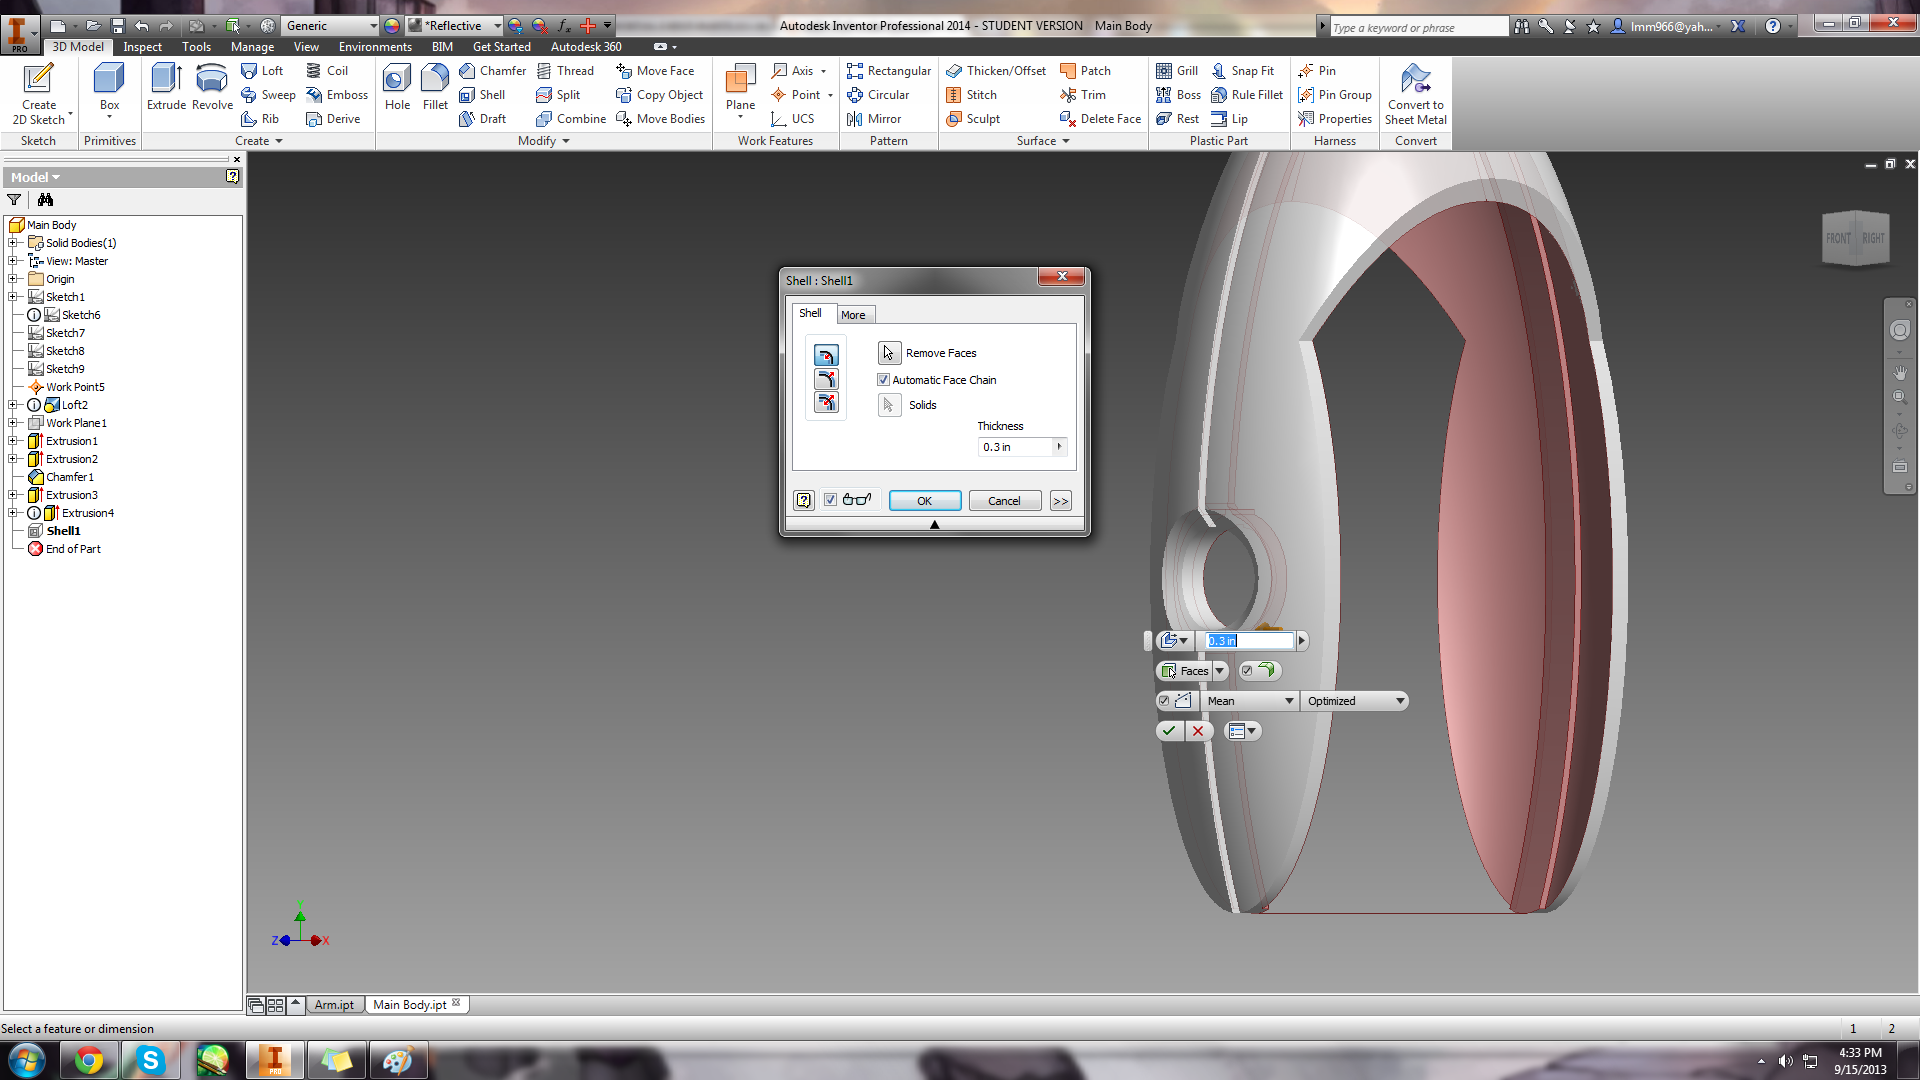
Task: Select the Emboss tool
Action: [x=337, y=95]
